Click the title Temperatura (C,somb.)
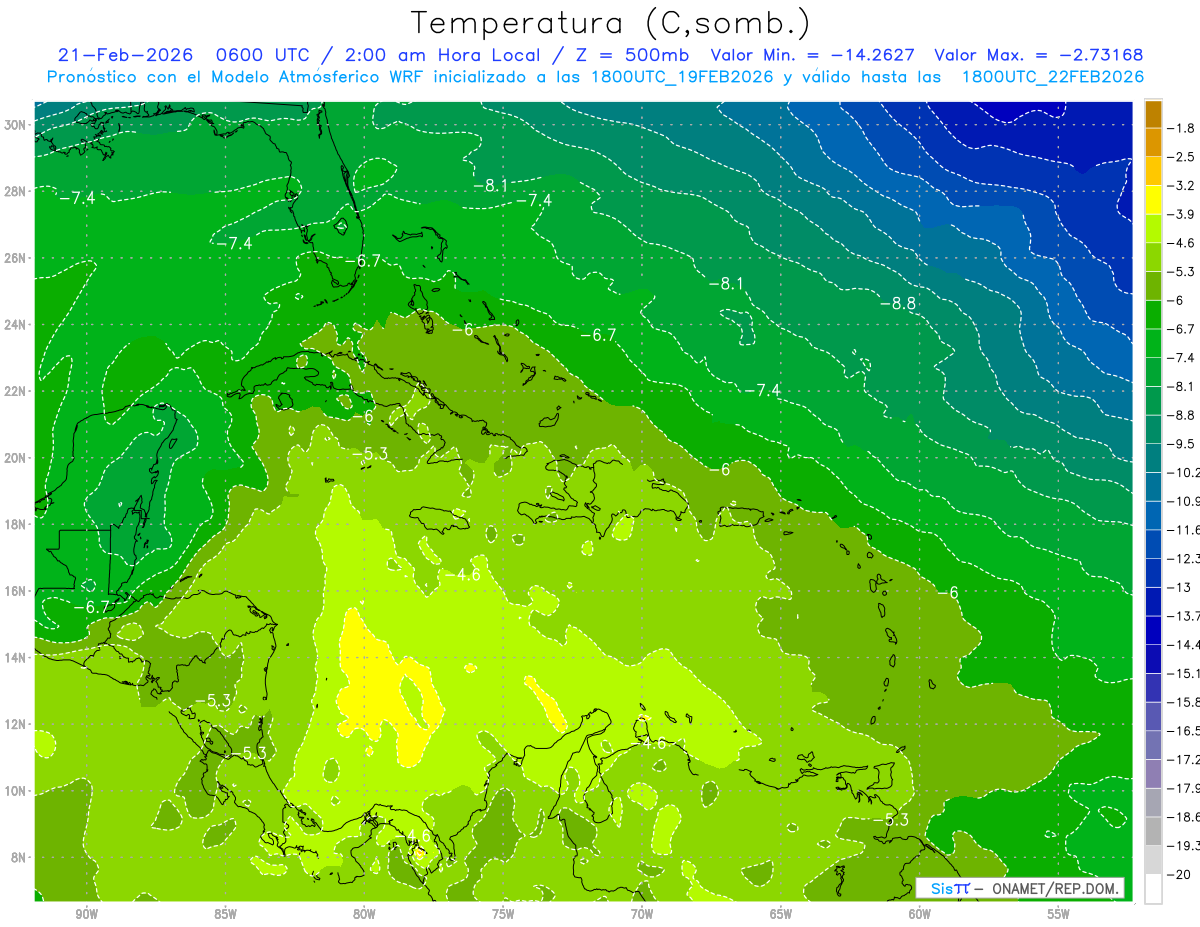 point(611,23)
